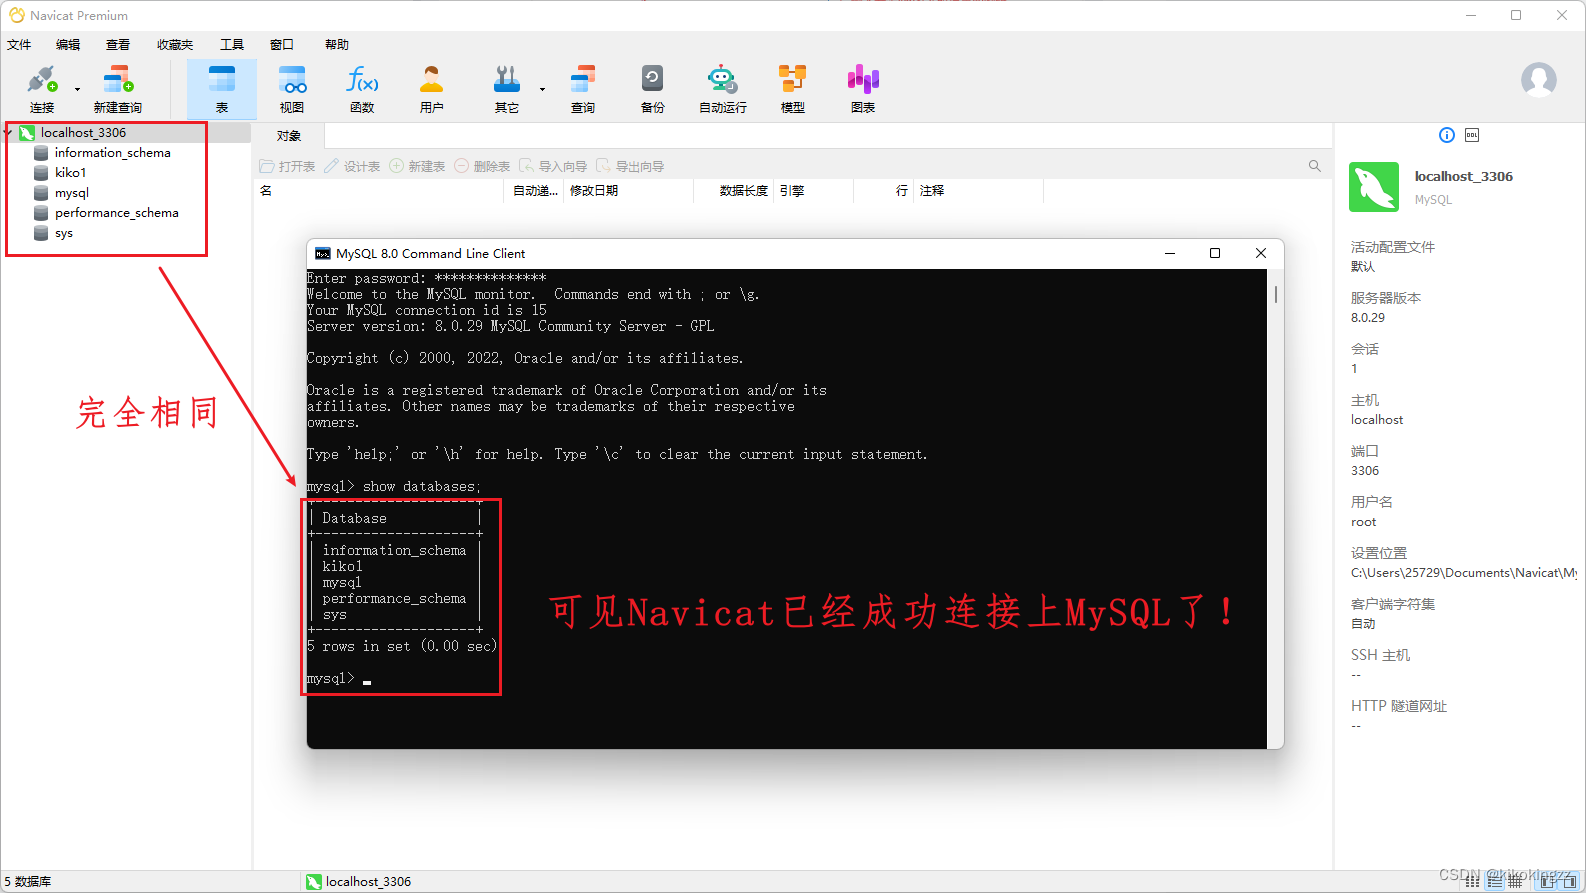Open the Automation (自动运行) toolbar icon
The image size is (1586, 893).
pos(723,88)
